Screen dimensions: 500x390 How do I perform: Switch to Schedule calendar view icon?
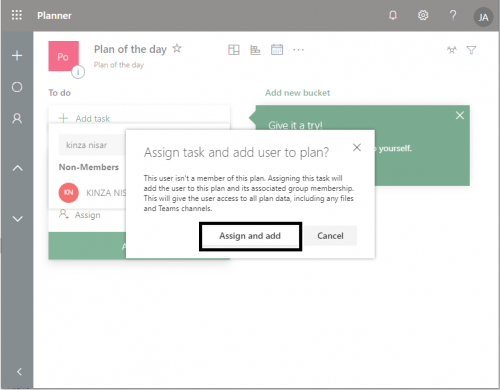(277, 50)
